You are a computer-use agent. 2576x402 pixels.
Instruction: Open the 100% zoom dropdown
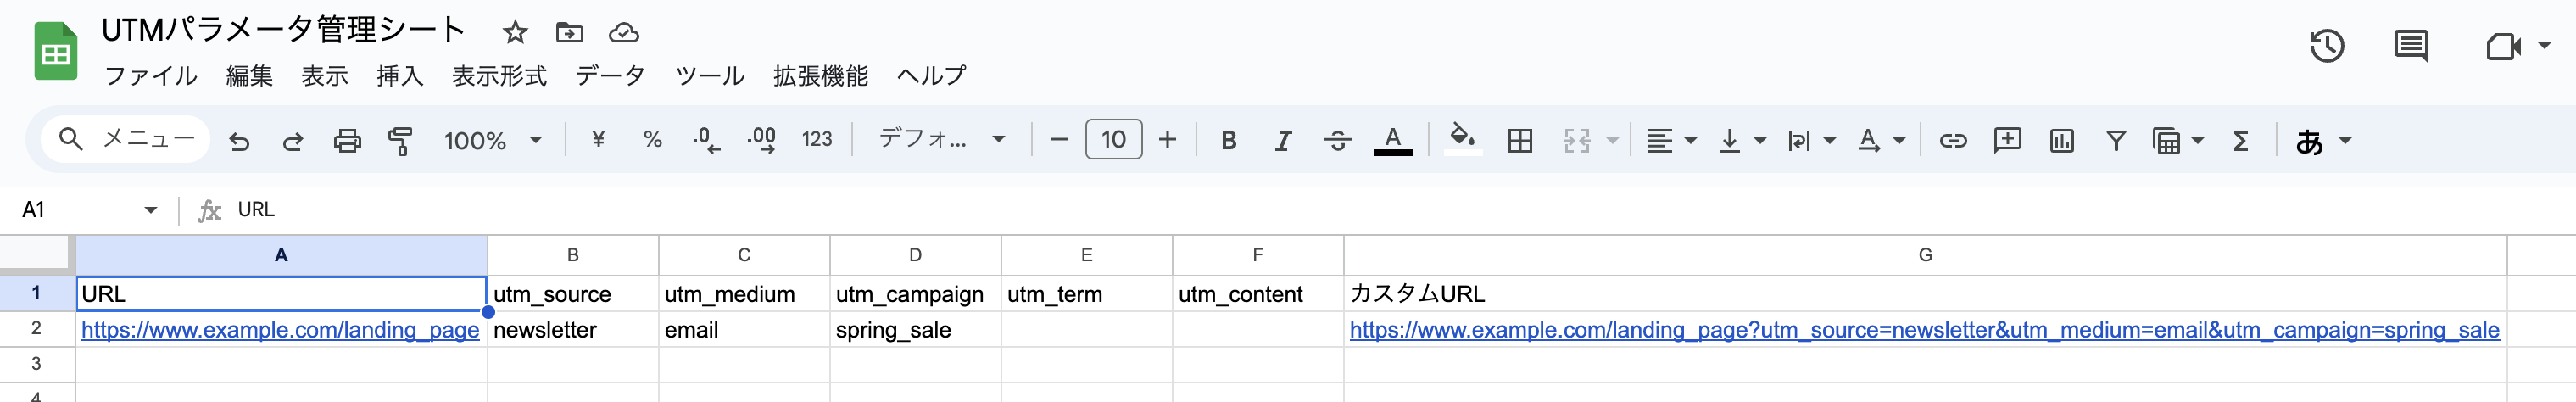pos(493,140)
